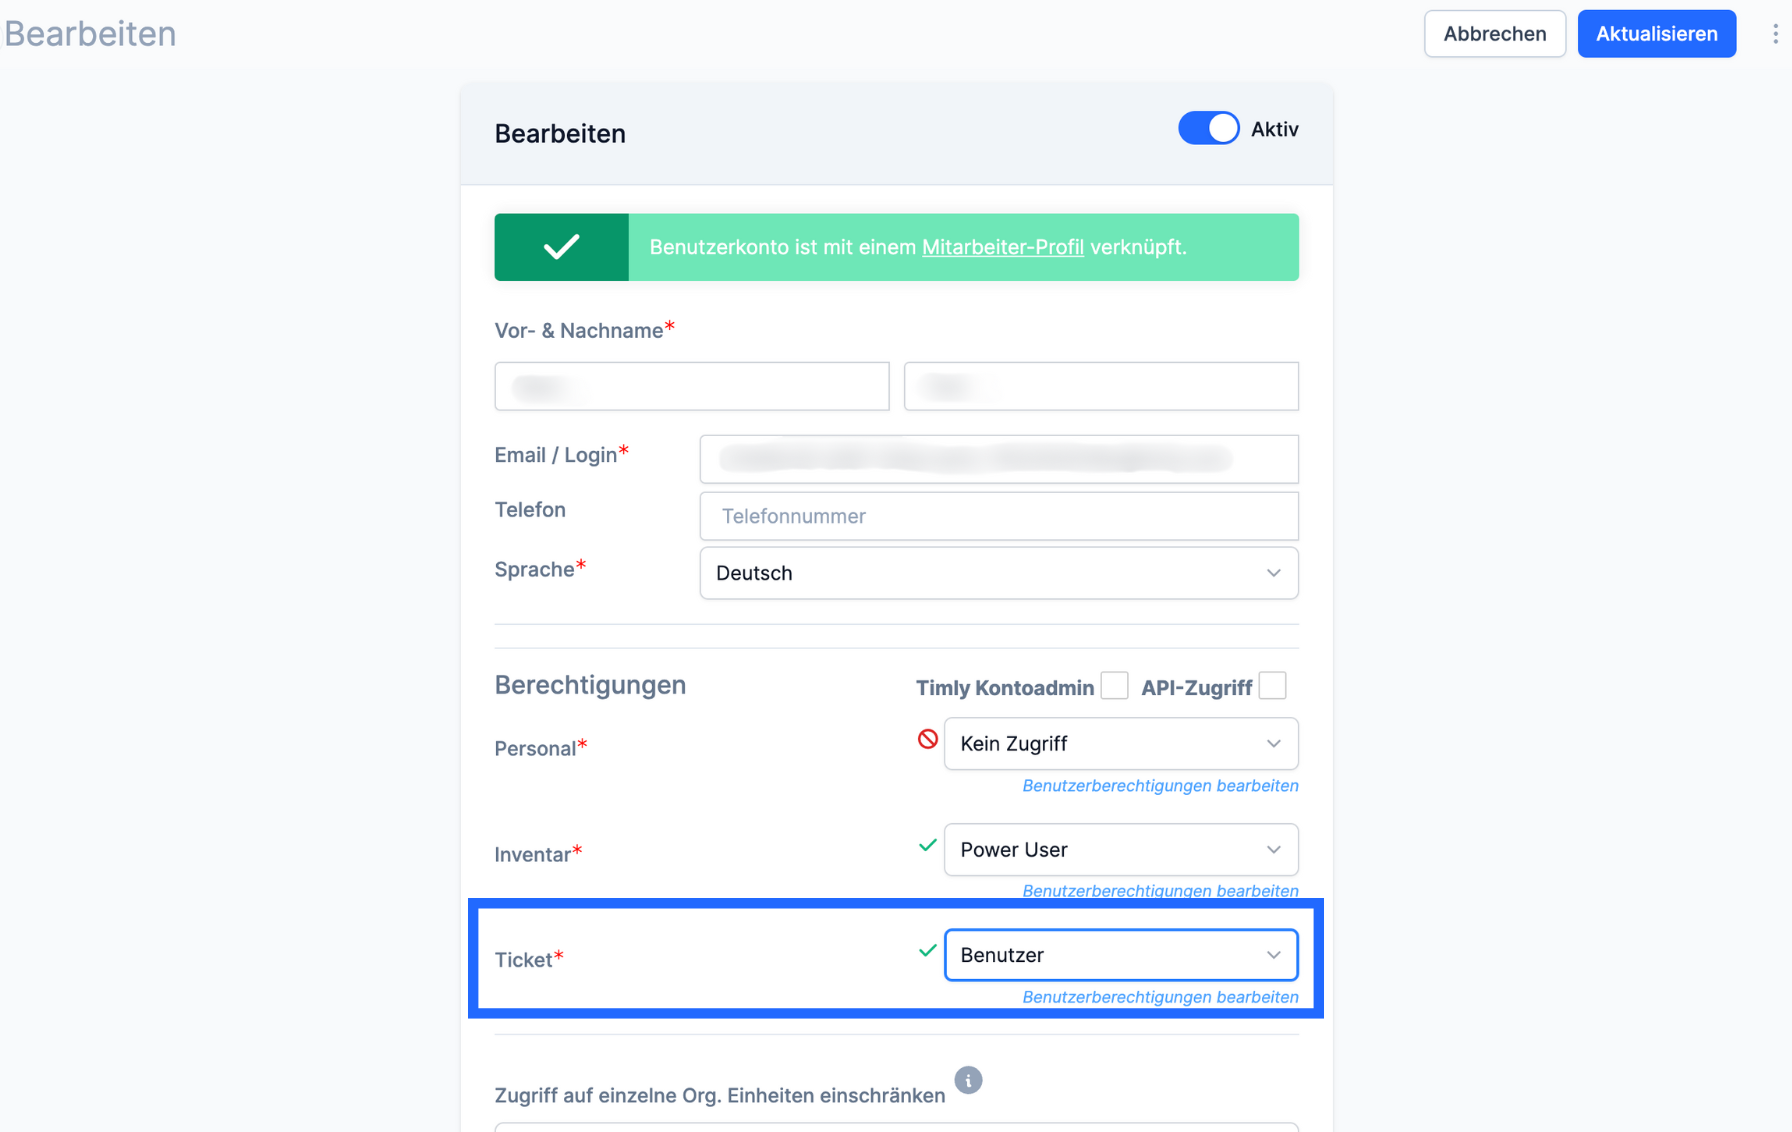Click the white checkmark in the green banner

pos(561,247)
